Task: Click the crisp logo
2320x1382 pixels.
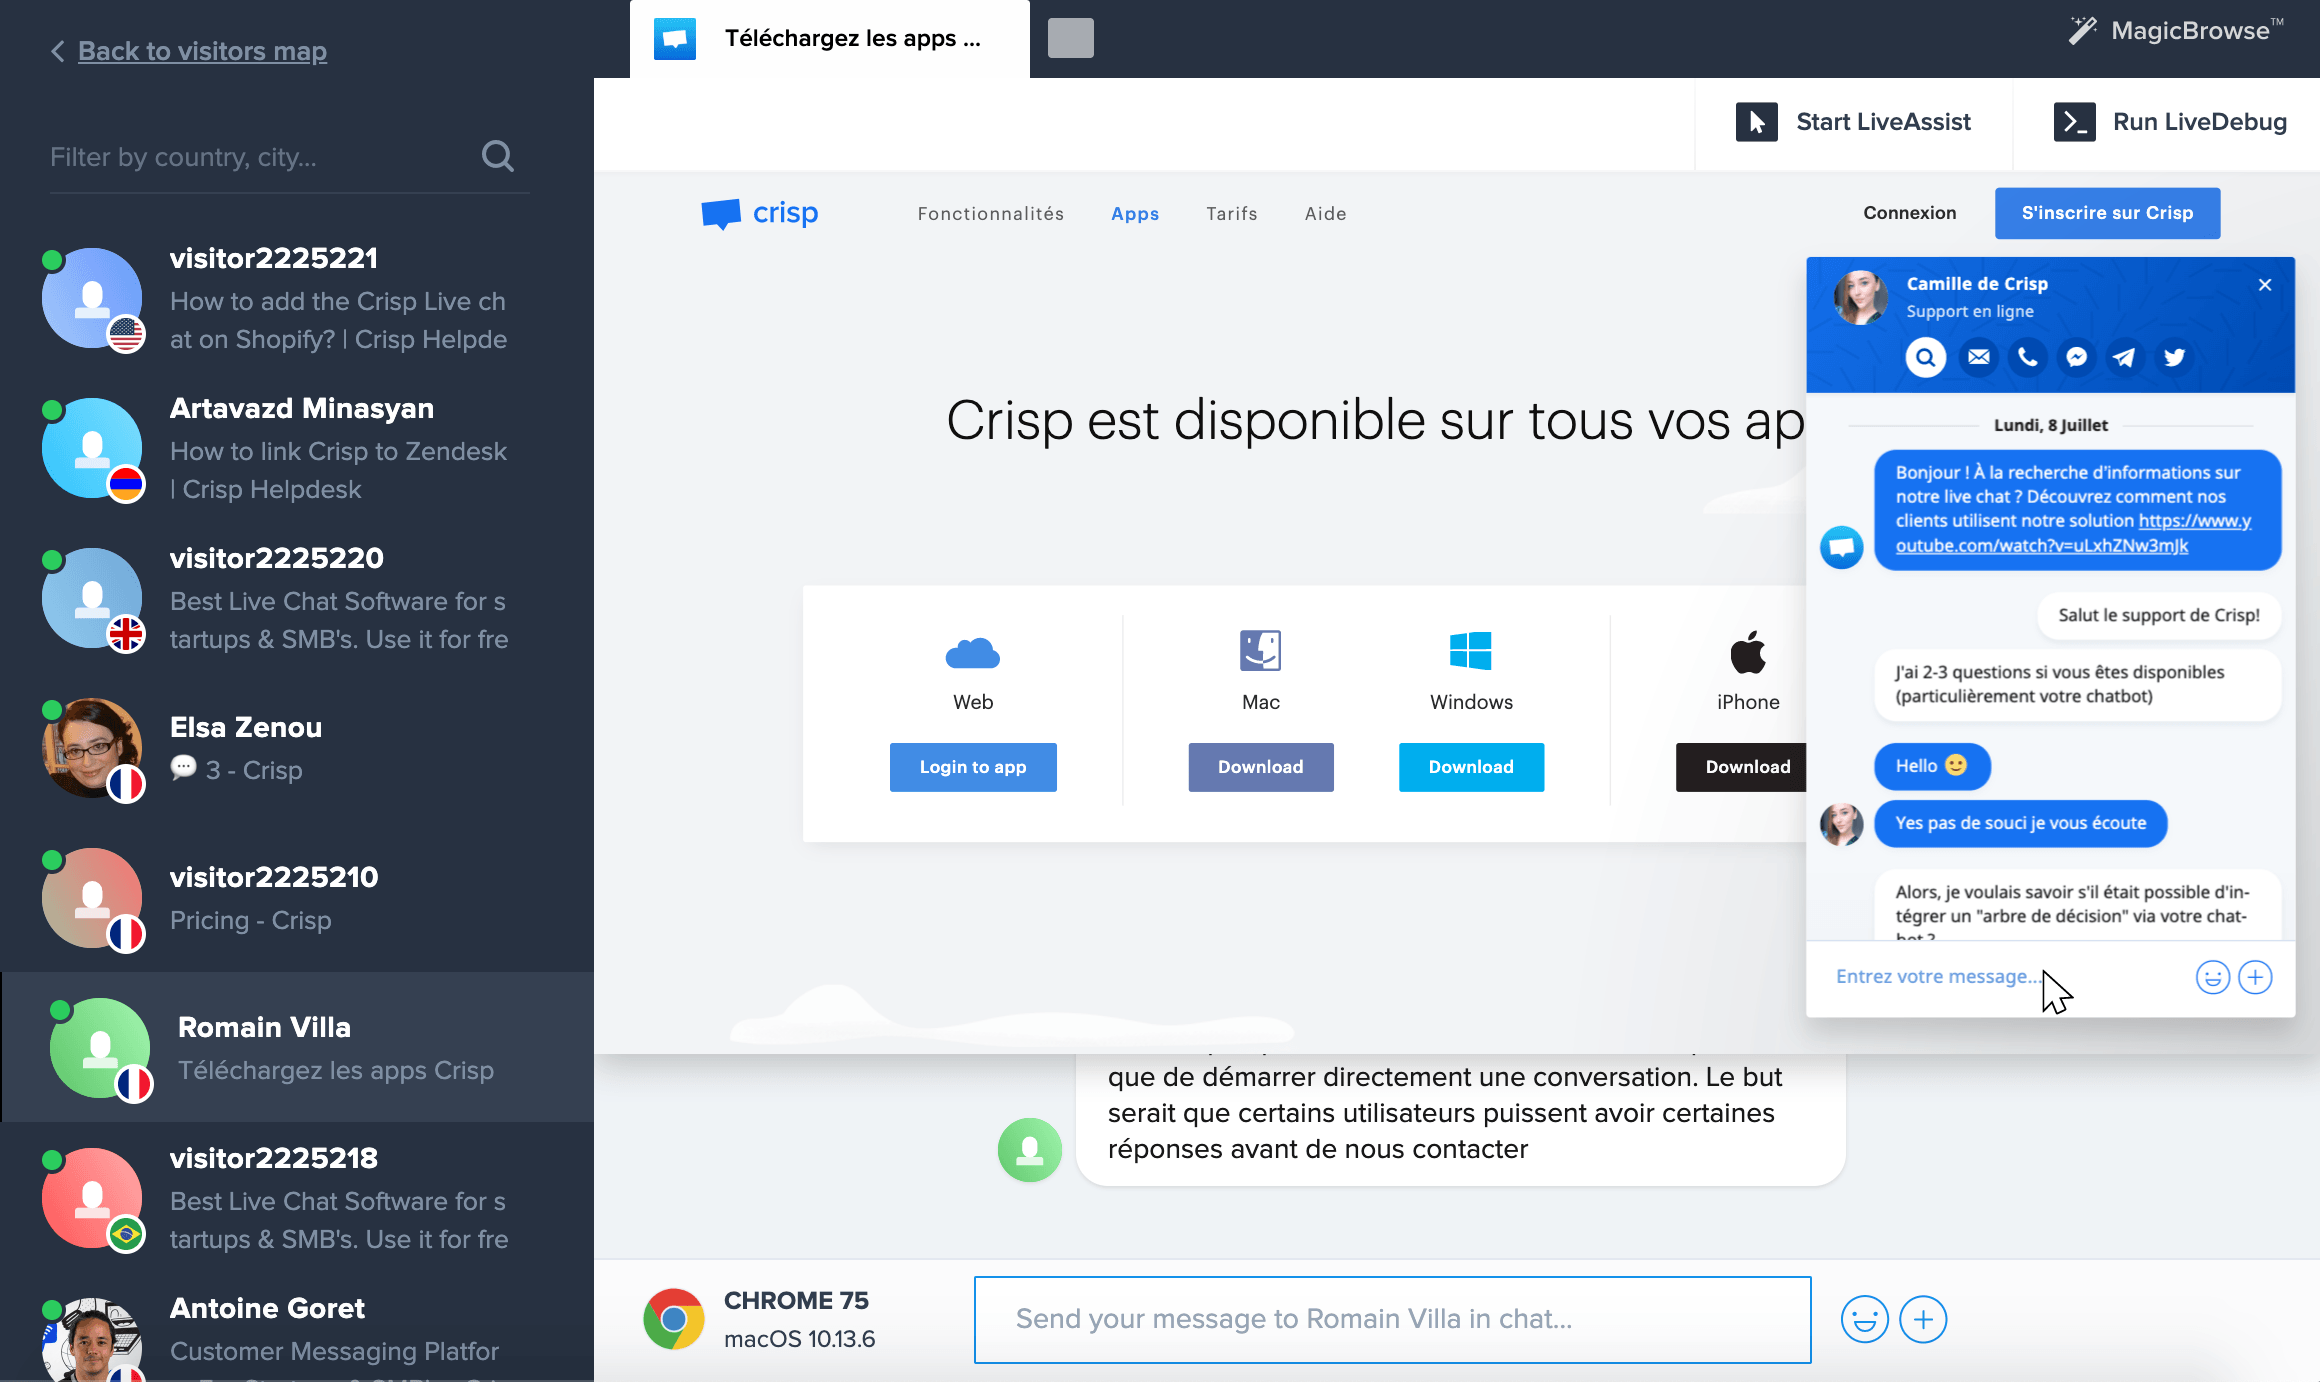Action: point(760,213)
